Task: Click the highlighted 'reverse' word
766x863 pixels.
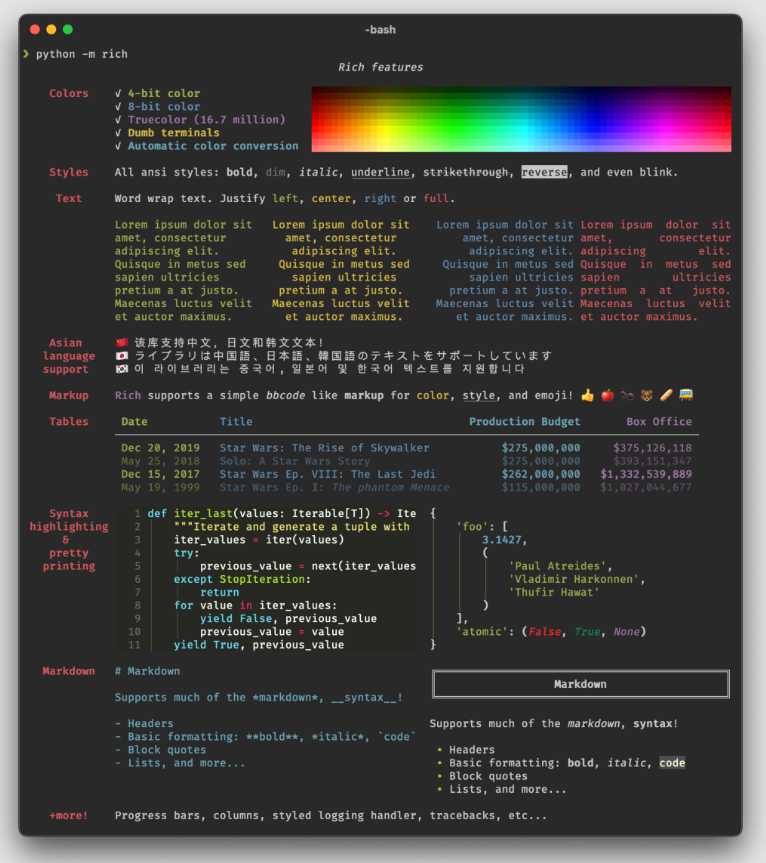Action: [544, 172]
